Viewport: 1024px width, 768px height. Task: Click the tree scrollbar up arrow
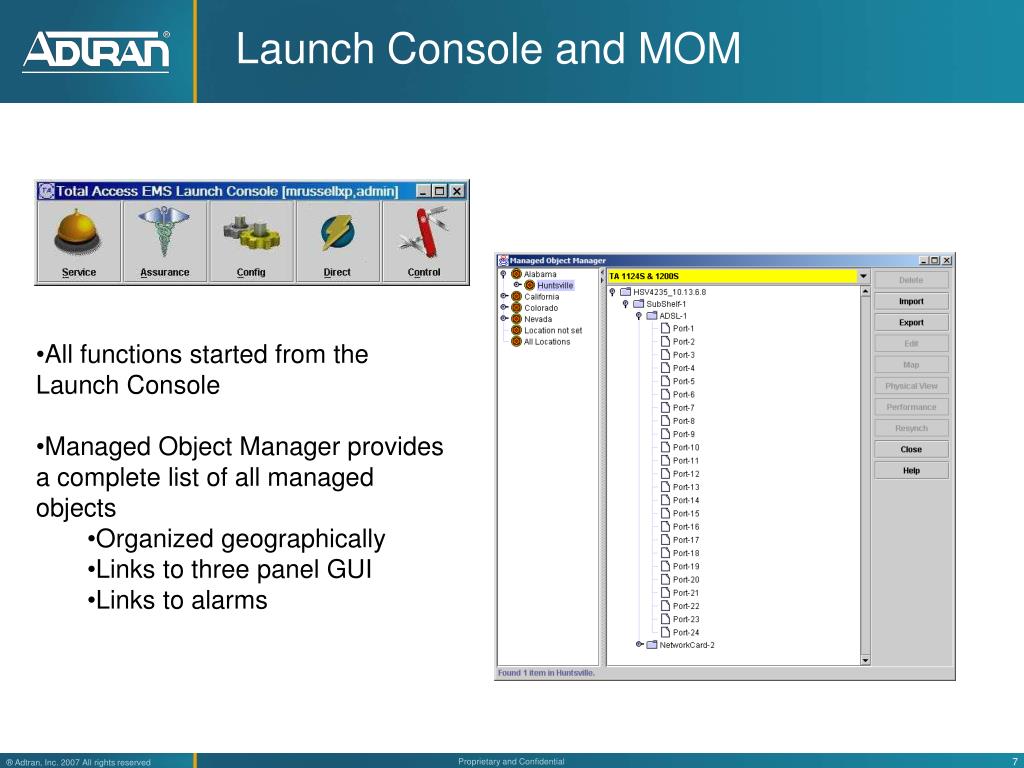tap(865, 291)
